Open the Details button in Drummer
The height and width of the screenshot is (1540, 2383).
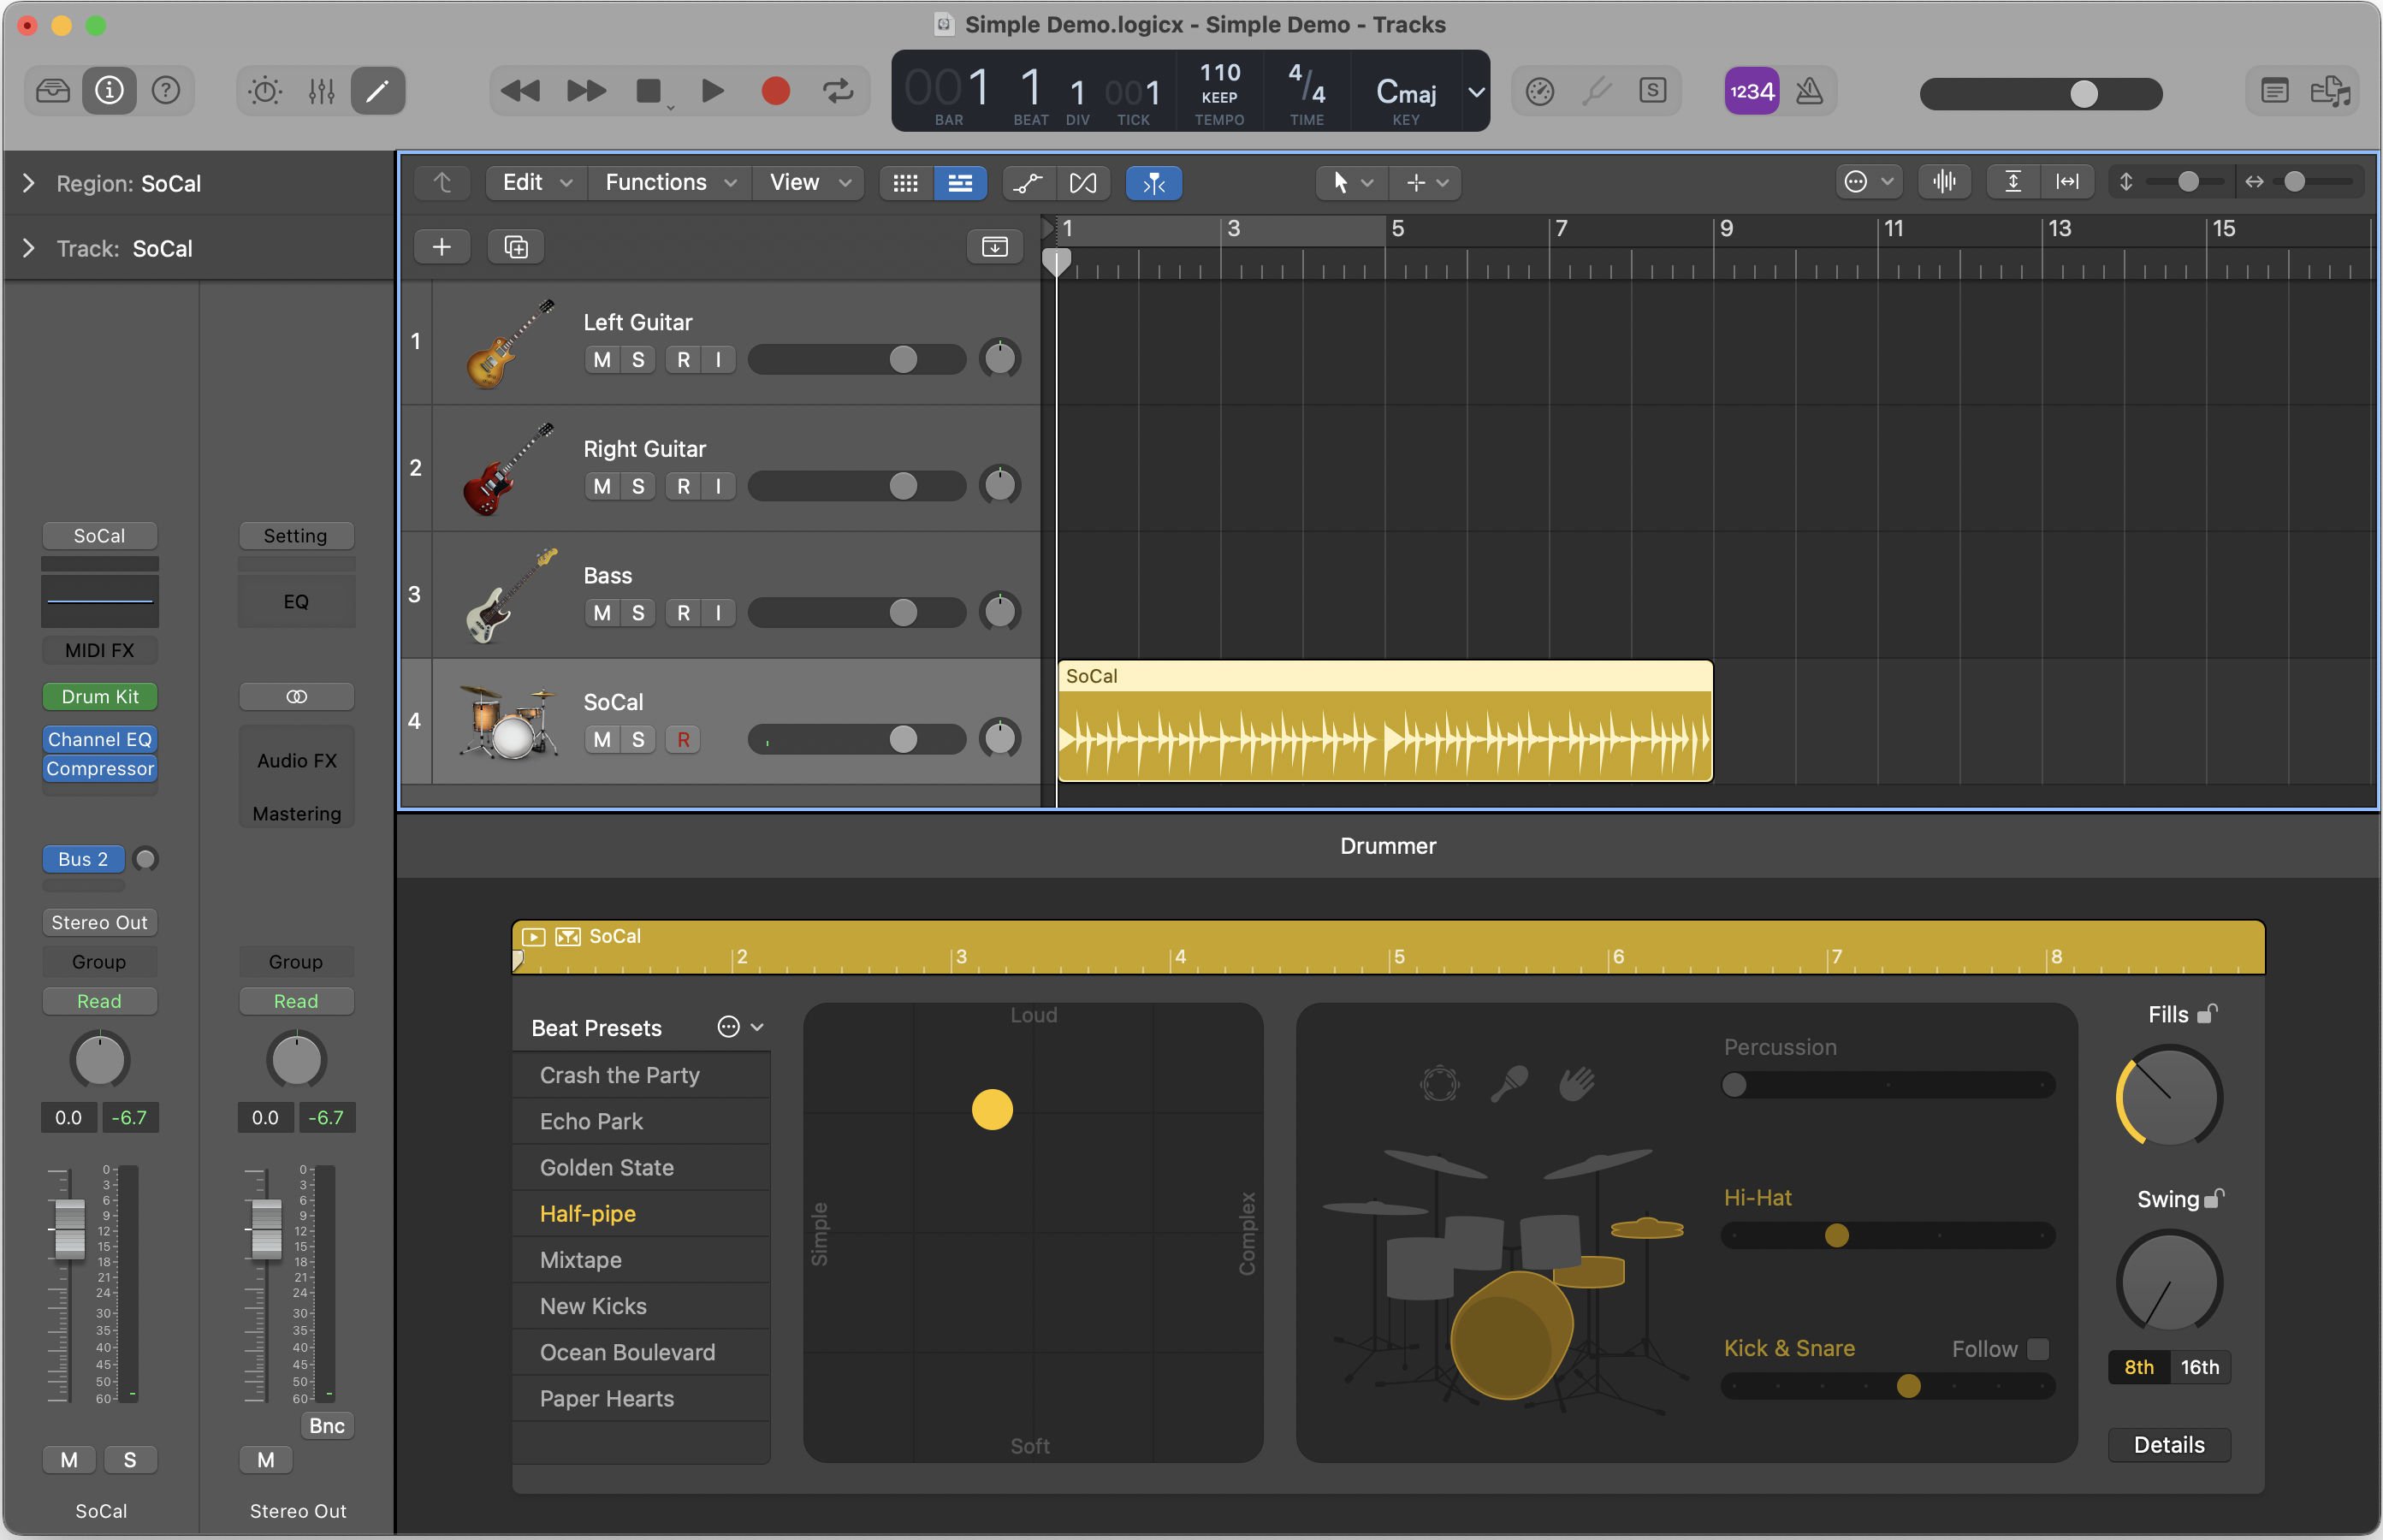(x=2169, y=1445)
